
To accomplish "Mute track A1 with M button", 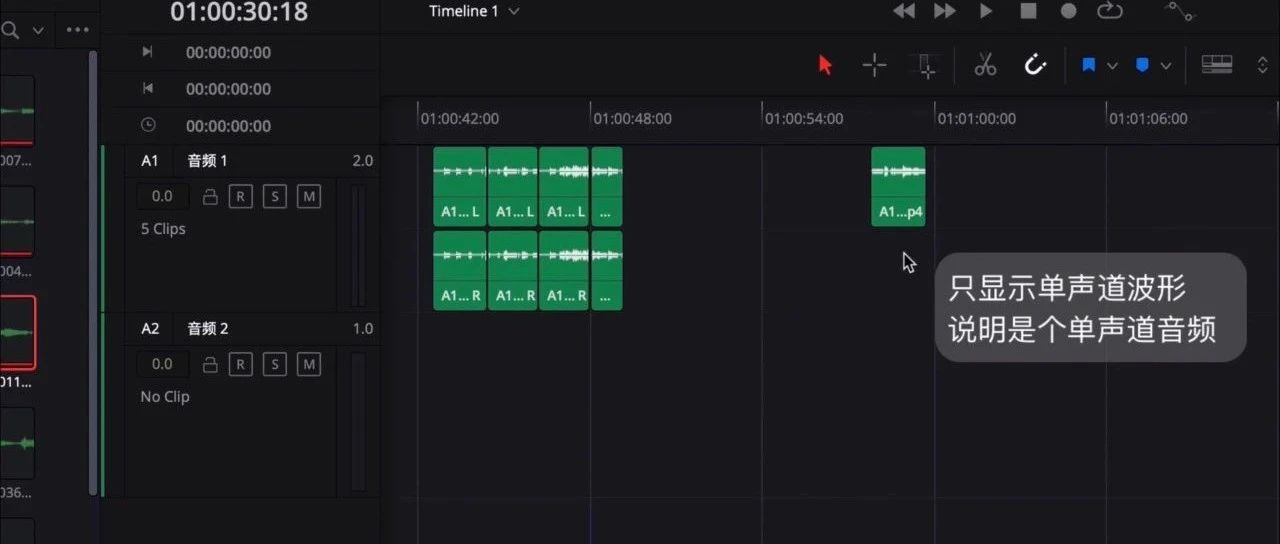I will [309, 197].
